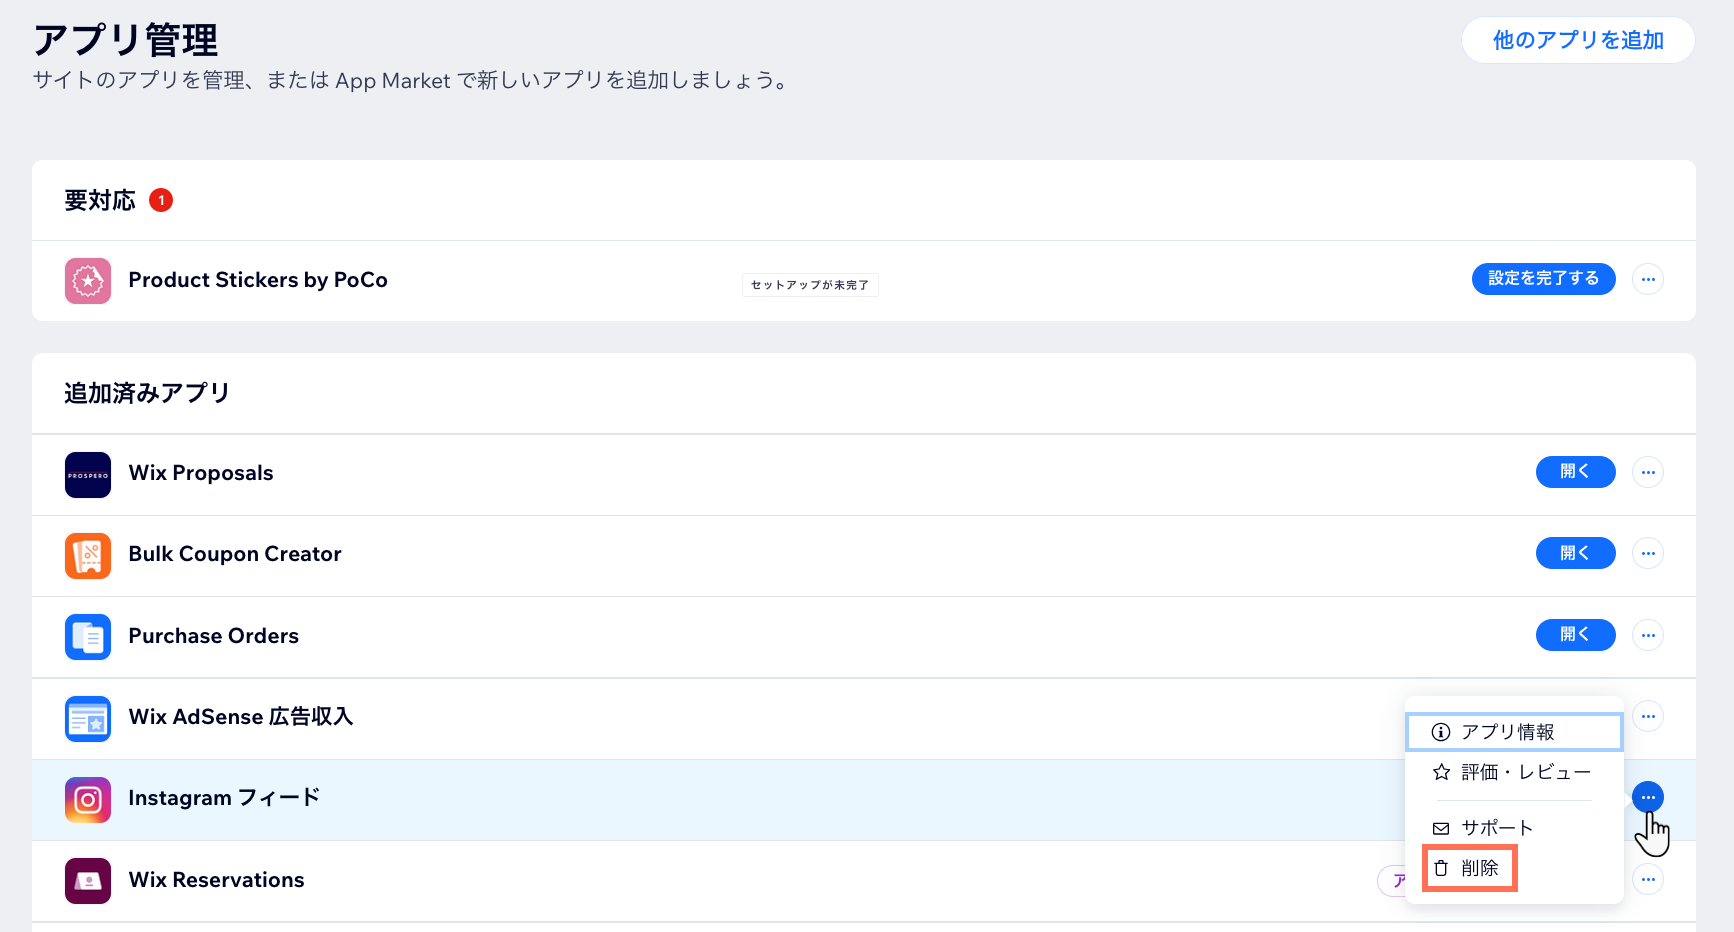The image size is (1734, 932).
Task: Click the 他のアプリを追加 button
Action: pos(1578,40)
